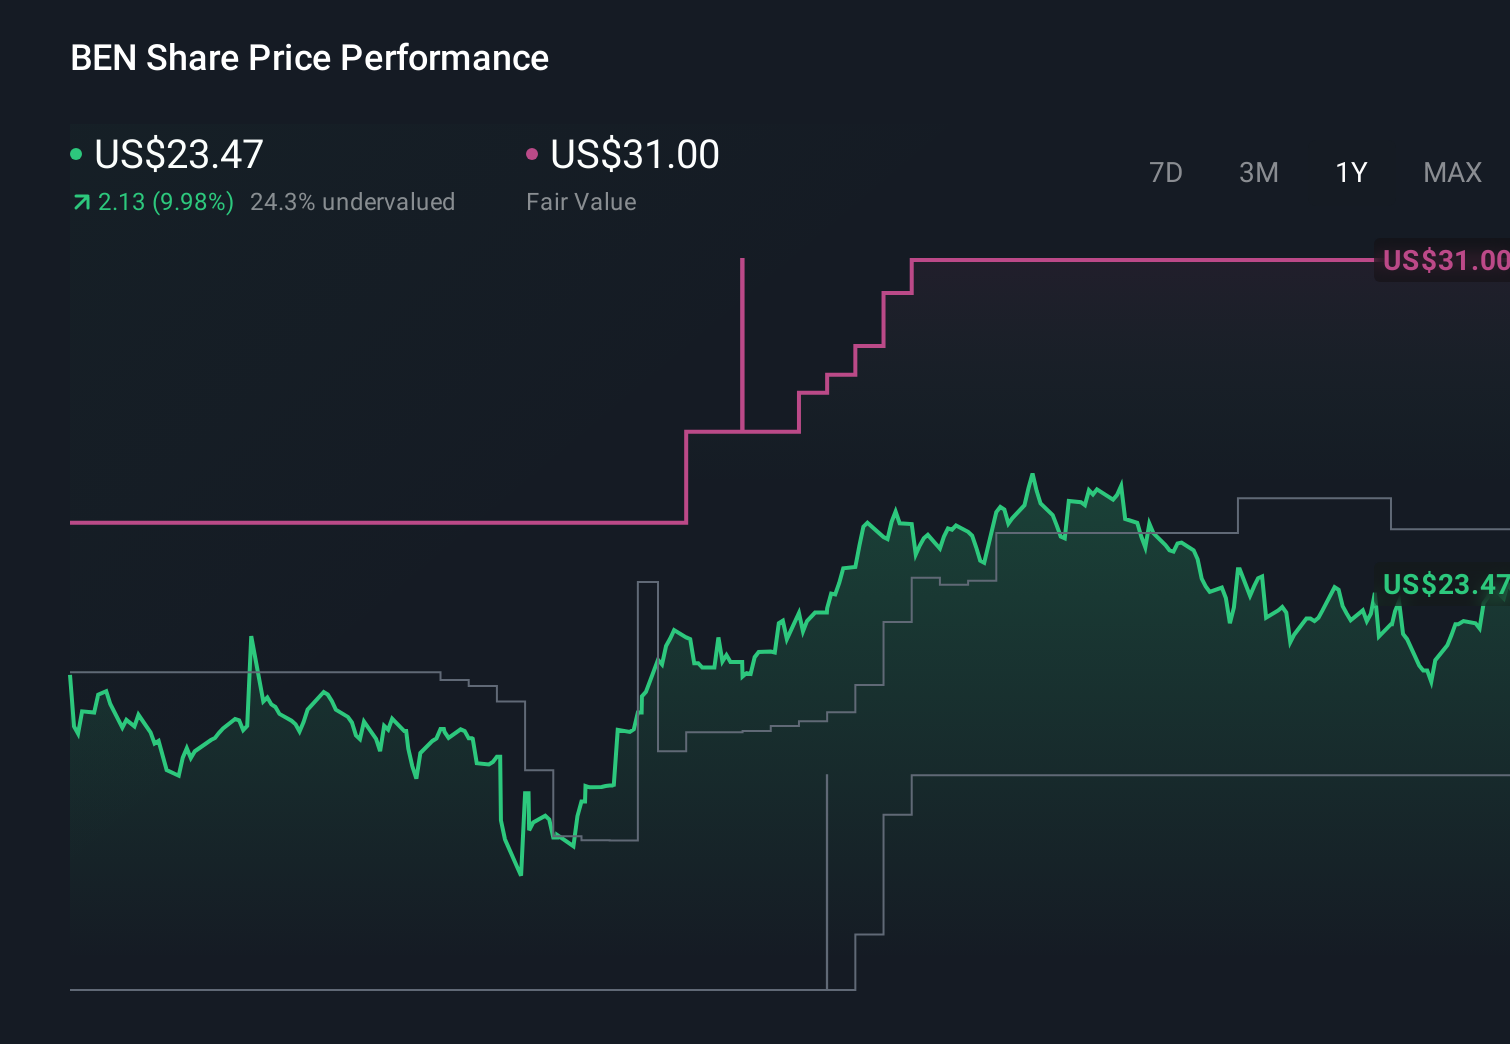The width and height of the screenshot is (1510, 1044).
Task: Click the BEN Share Price Performance title
Action: point(310,58)
